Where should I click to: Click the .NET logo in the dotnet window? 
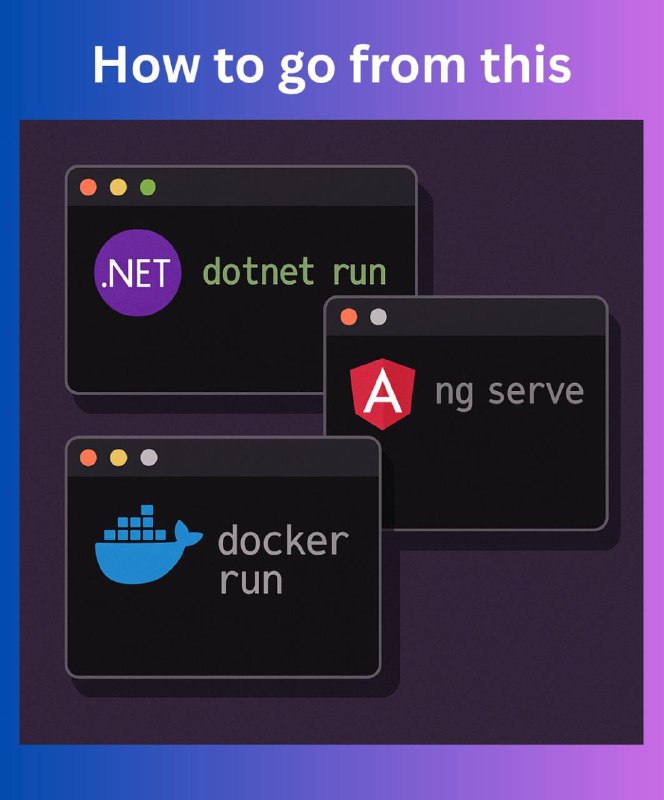click(138, 272)
